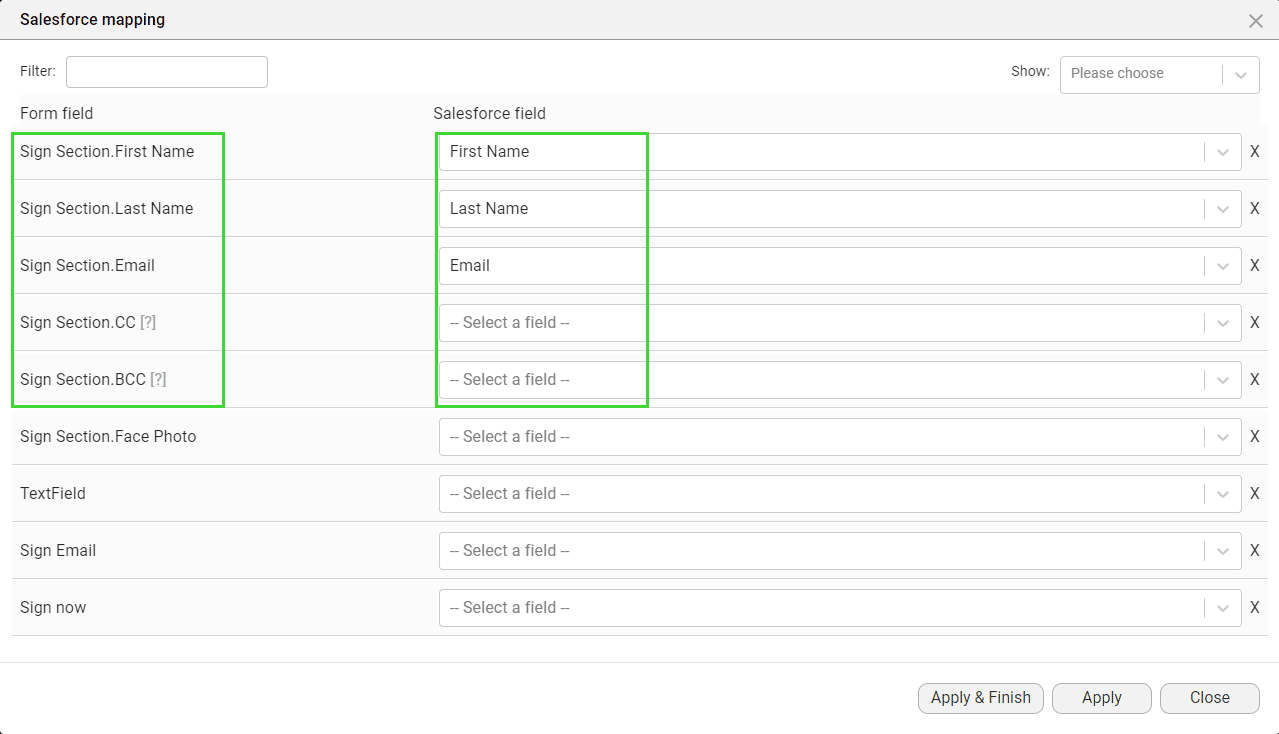Viewport: 1279px width, 734px height.
Task: Remove the Sign Section.BCC mapping
Action: [x=1255, y=379]
